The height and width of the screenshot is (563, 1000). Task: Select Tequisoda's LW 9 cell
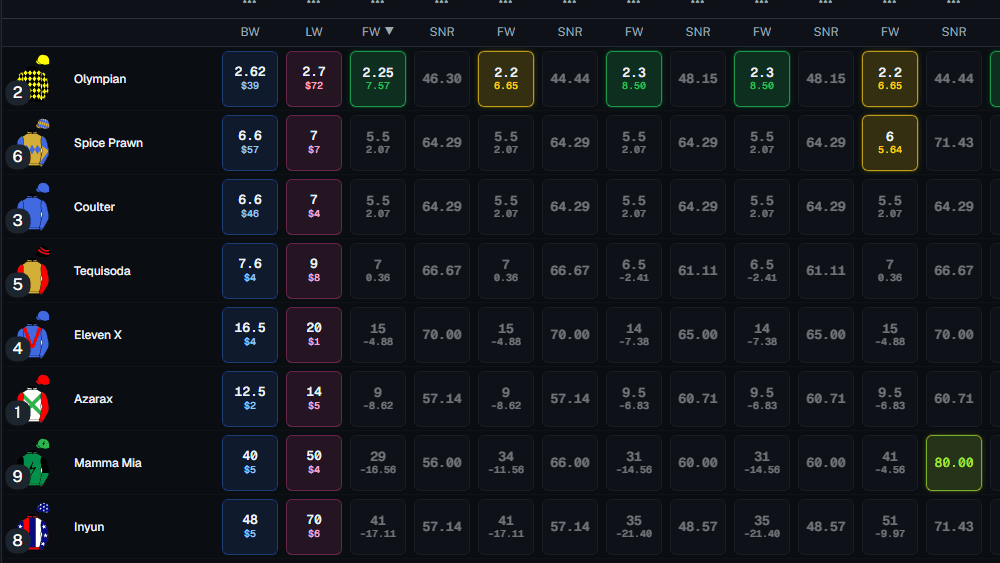coord(314,271)
